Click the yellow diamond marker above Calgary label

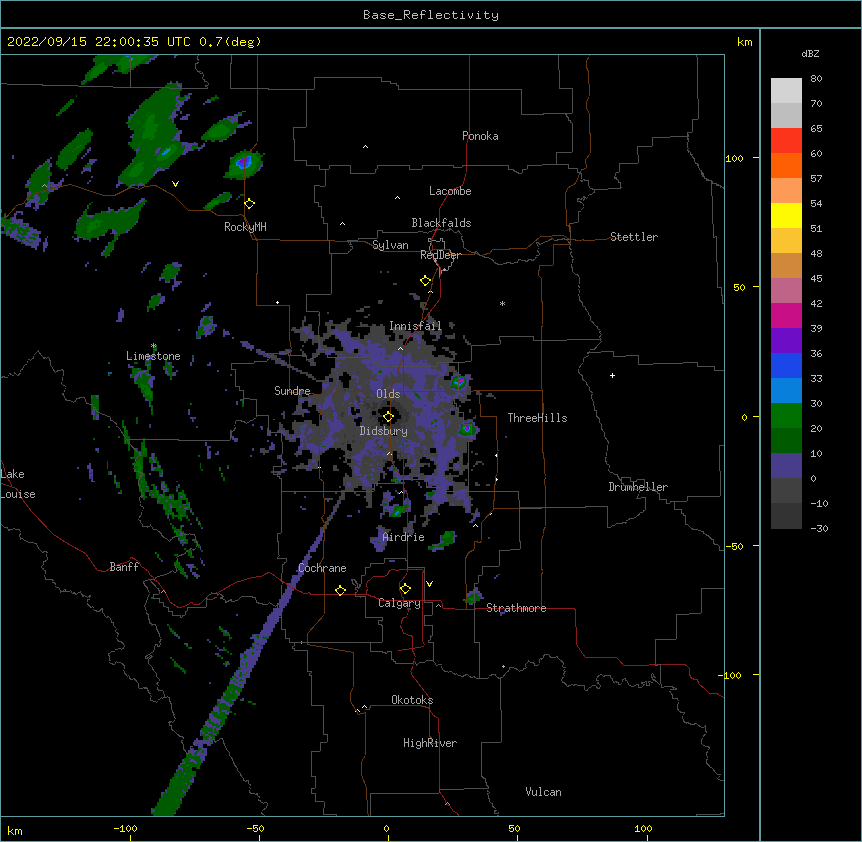405,589
